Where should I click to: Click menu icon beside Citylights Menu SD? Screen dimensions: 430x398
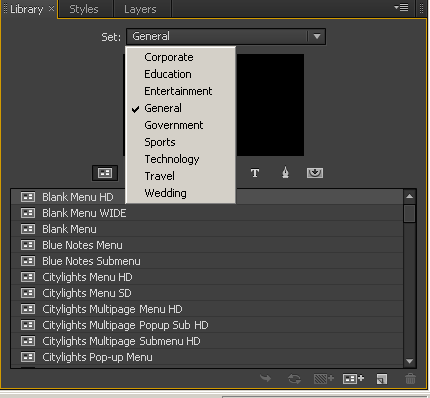click(x=28, y=293)
